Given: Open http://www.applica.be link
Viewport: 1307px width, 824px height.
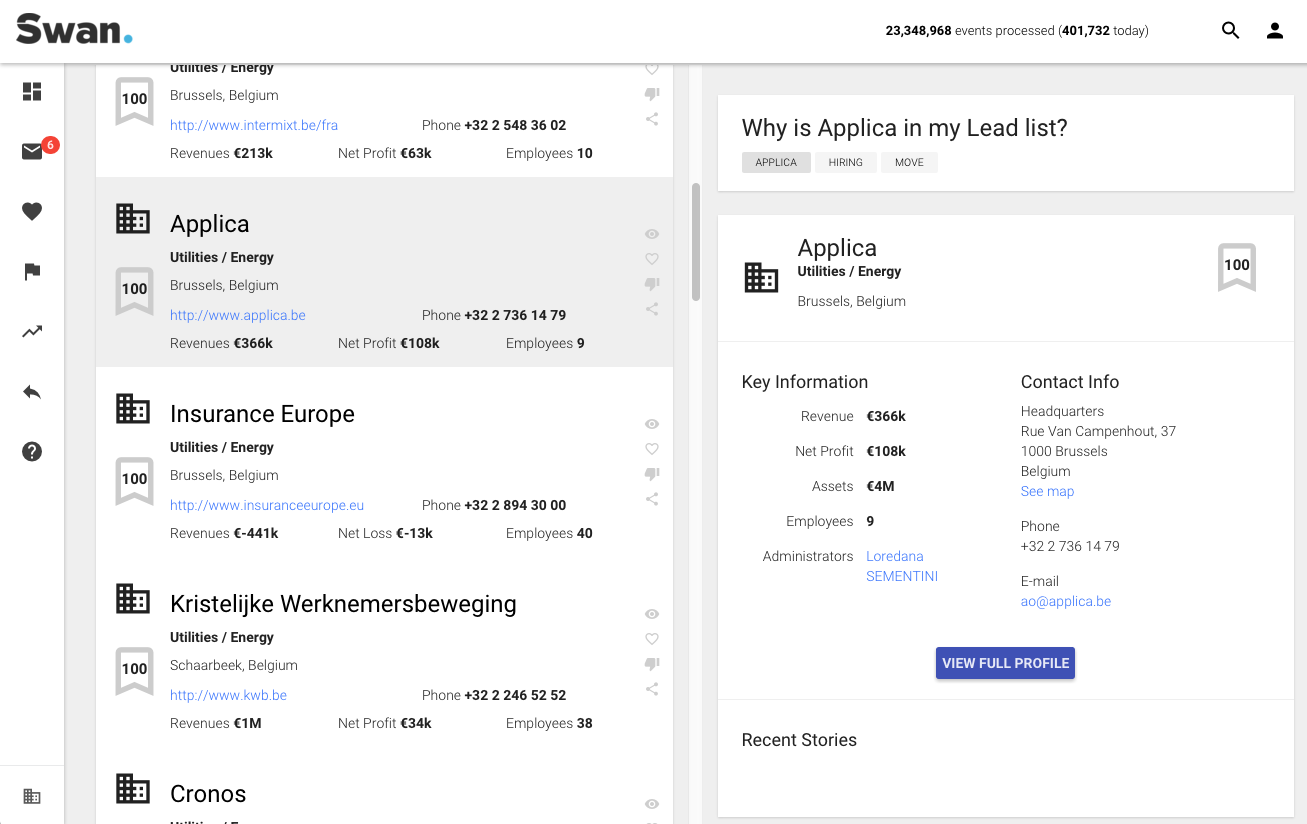Looking at the screenshot, I should (x=238, y=315).
